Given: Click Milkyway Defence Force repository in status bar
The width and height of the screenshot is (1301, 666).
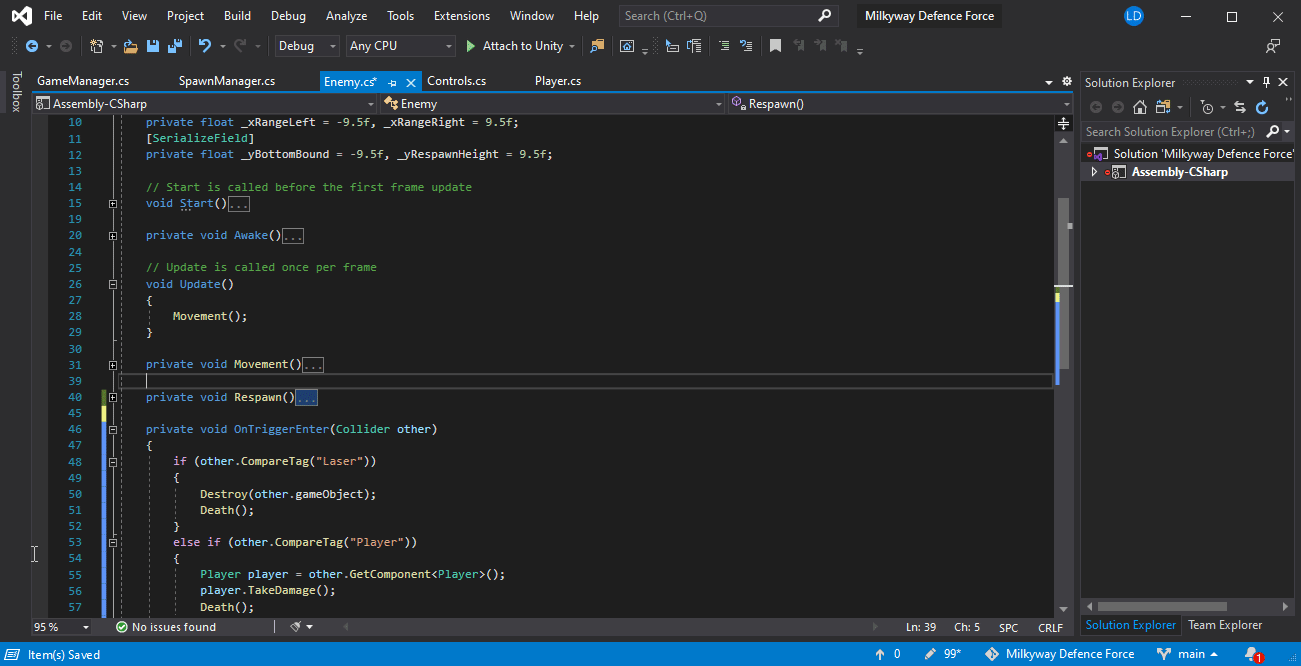Looking at the screenshot, I should (1059, 654).
